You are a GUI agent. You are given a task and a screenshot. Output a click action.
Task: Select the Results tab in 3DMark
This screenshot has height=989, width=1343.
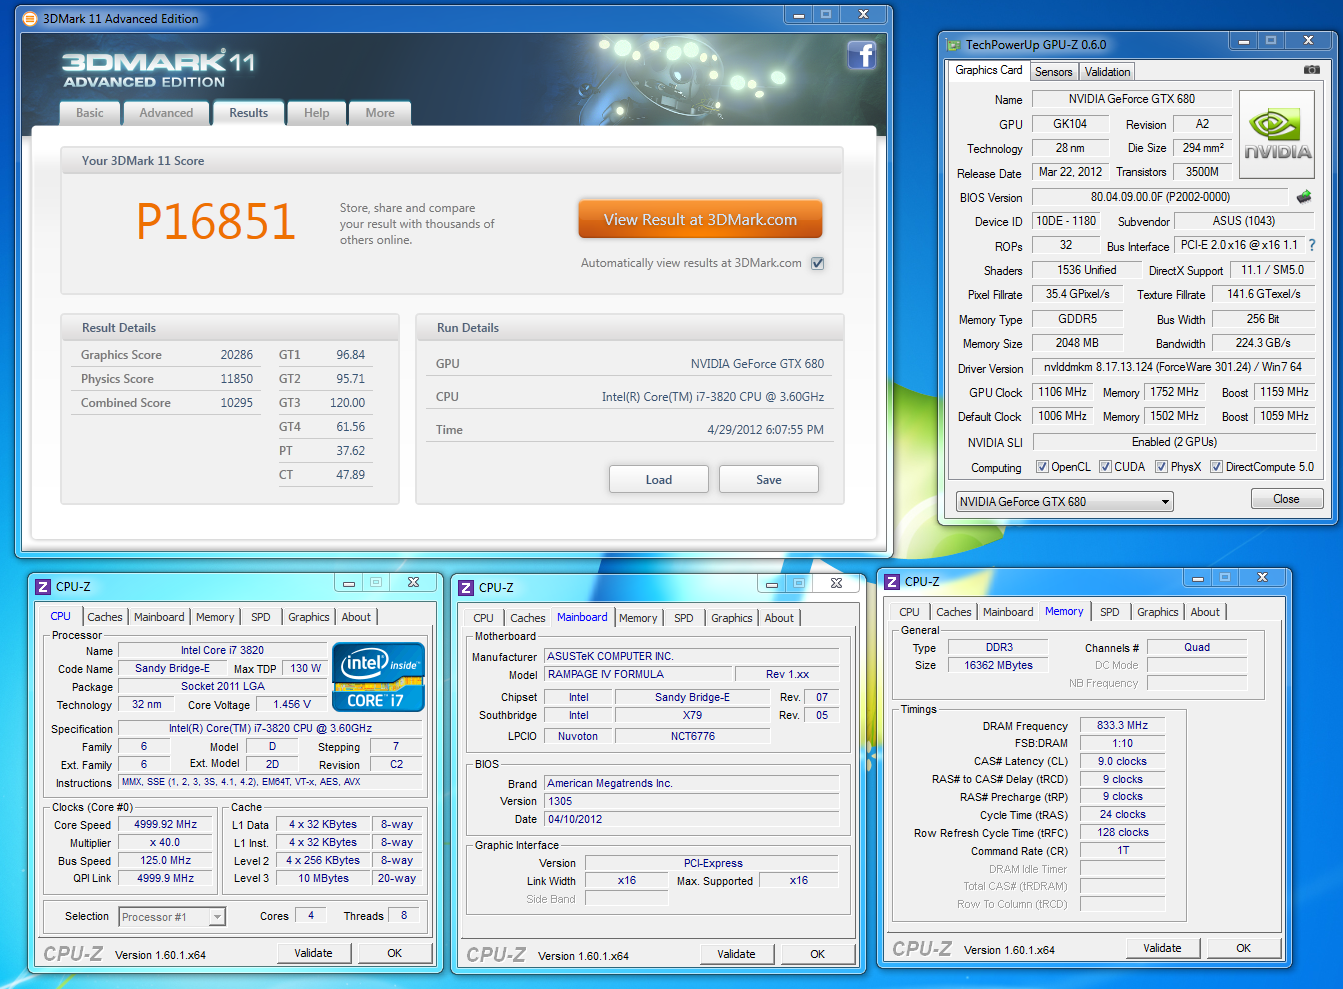click(x=248, y=113)
